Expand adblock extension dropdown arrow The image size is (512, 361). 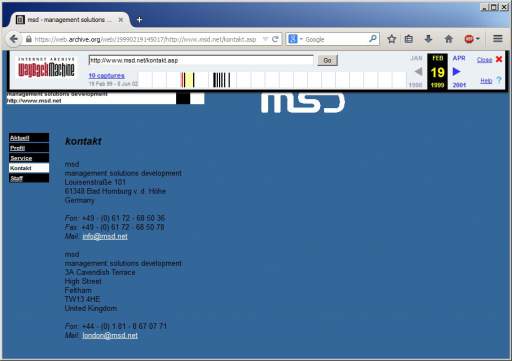tap(478, 39)
